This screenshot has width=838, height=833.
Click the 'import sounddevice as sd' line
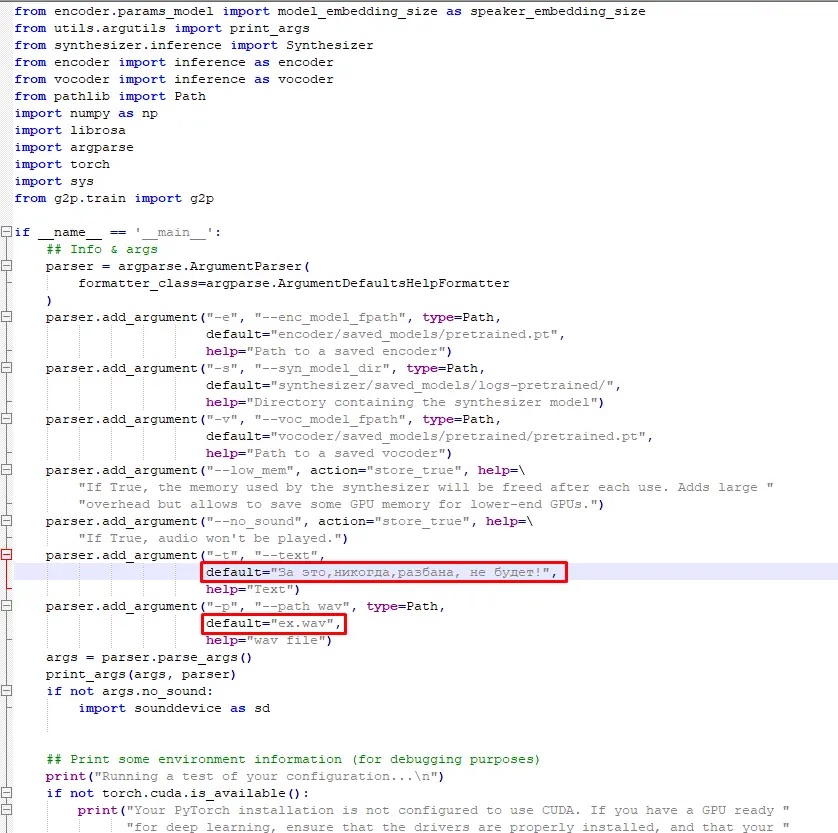[174, 709]
